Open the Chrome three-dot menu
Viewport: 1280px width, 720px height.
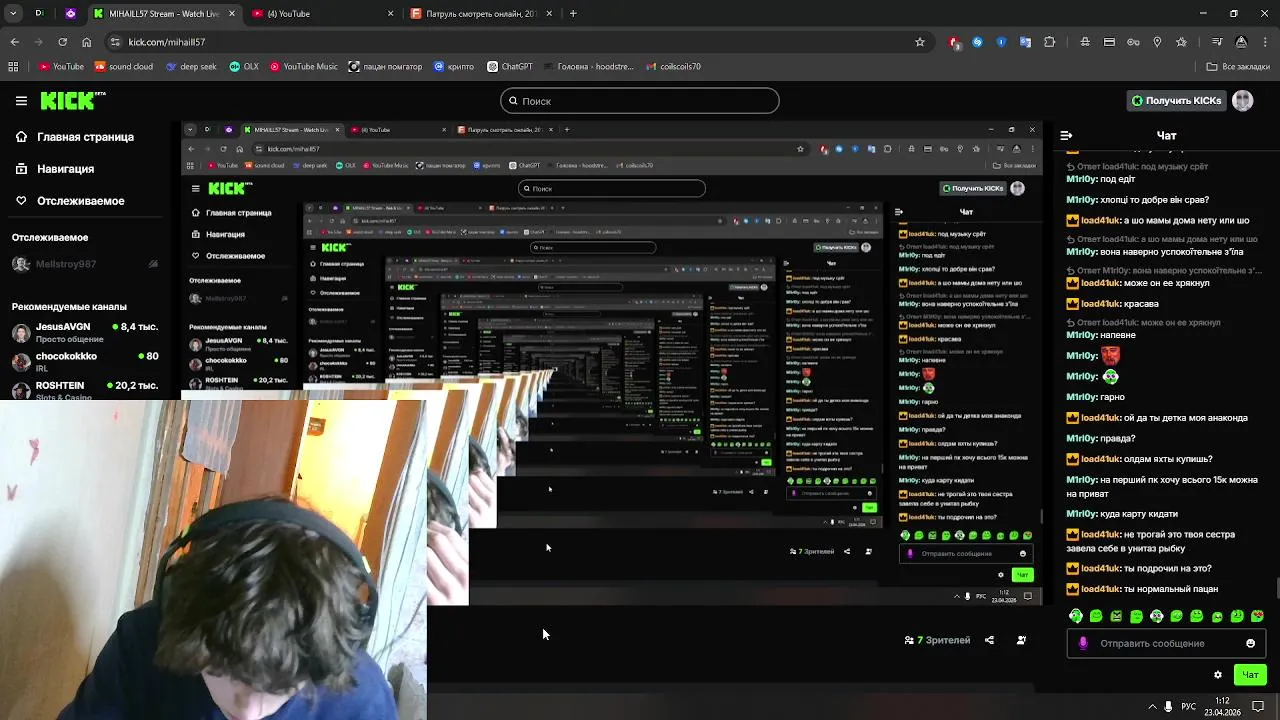coord(1265,42)
